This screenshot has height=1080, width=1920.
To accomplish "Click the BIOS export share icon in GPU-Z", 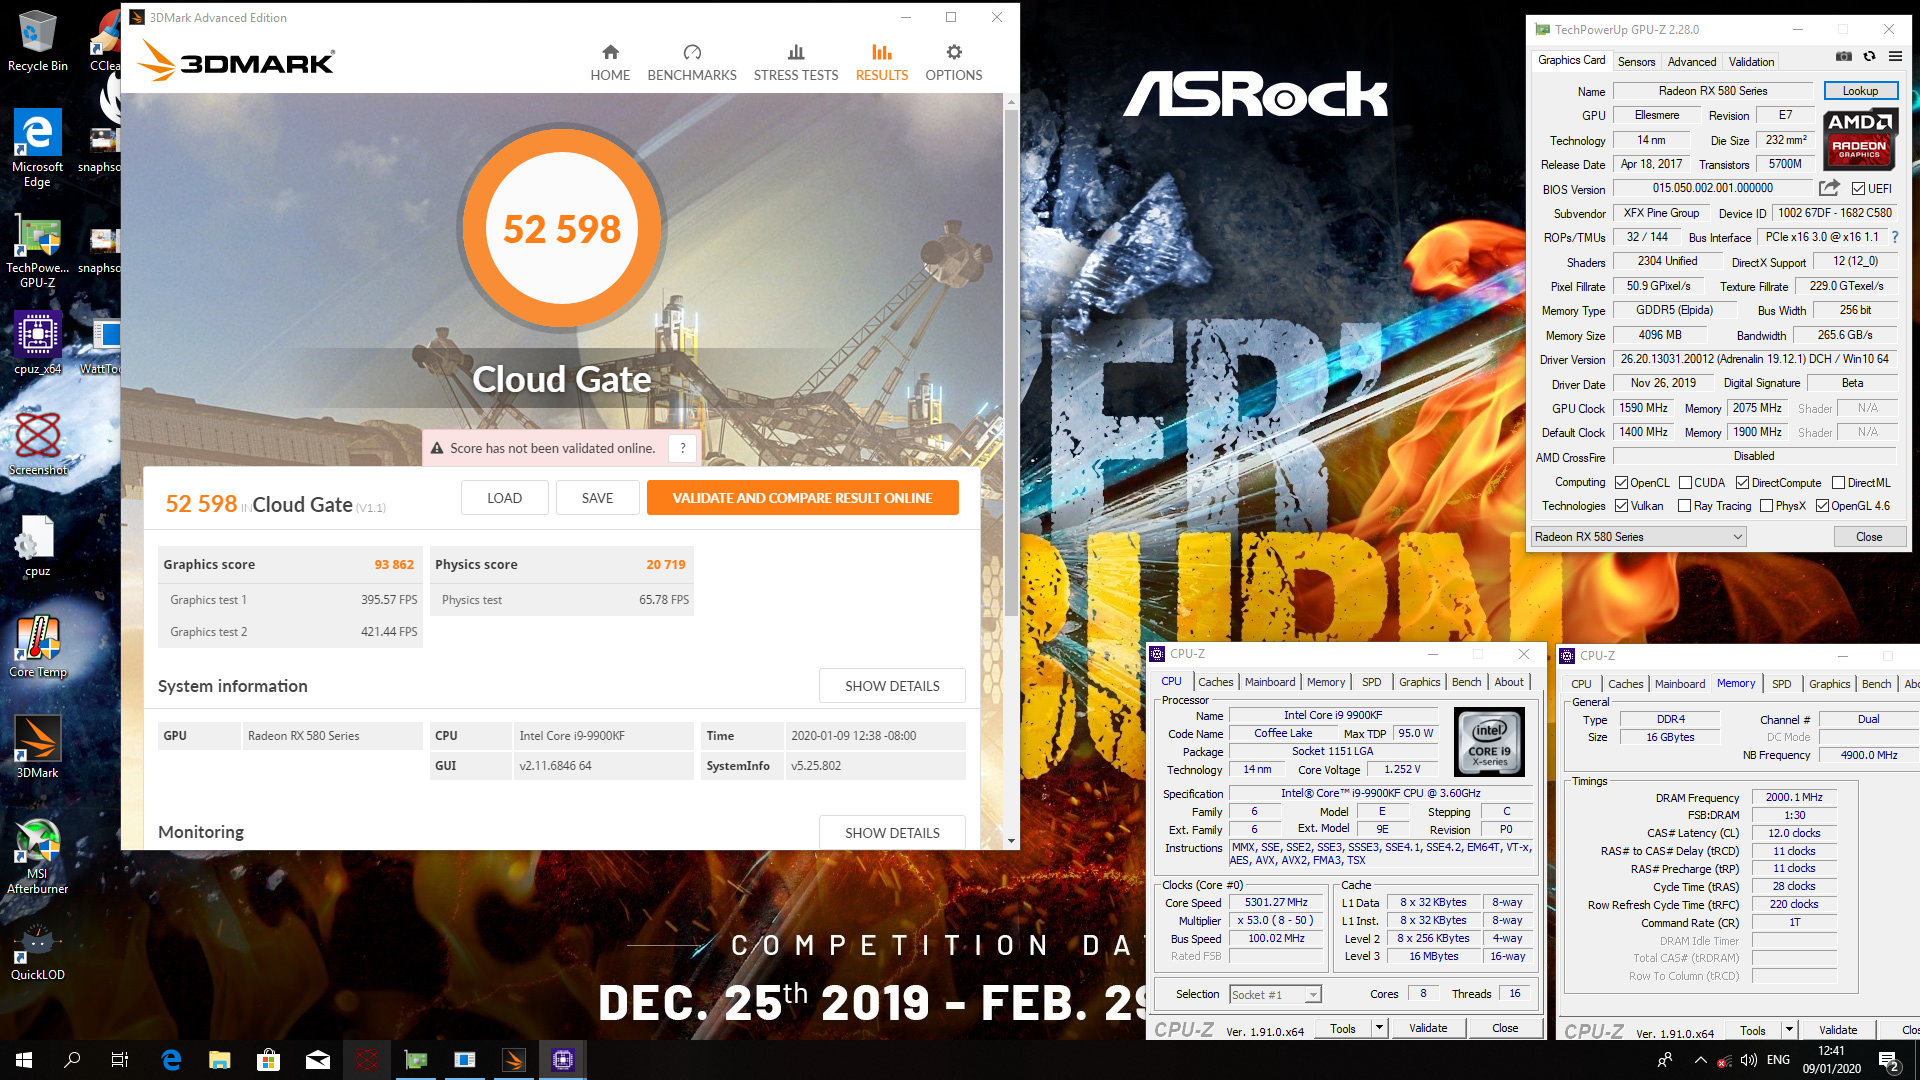I will (1829, 188).
